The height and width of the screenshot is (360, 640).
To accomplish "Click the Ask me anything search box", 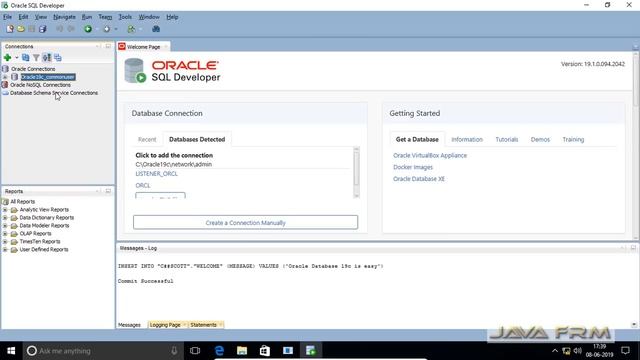I will (102, 351).
